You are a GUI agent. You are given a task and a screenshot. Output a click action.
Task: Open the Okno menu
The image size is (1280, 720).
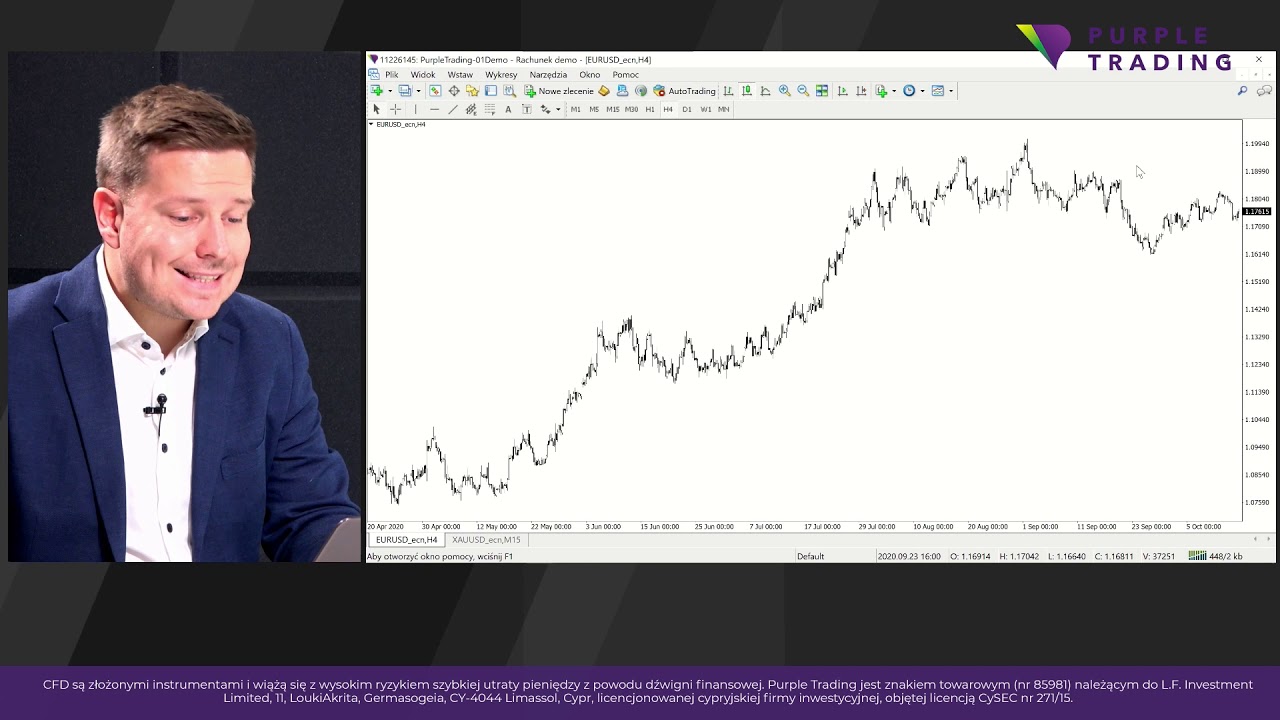[590, 75]
